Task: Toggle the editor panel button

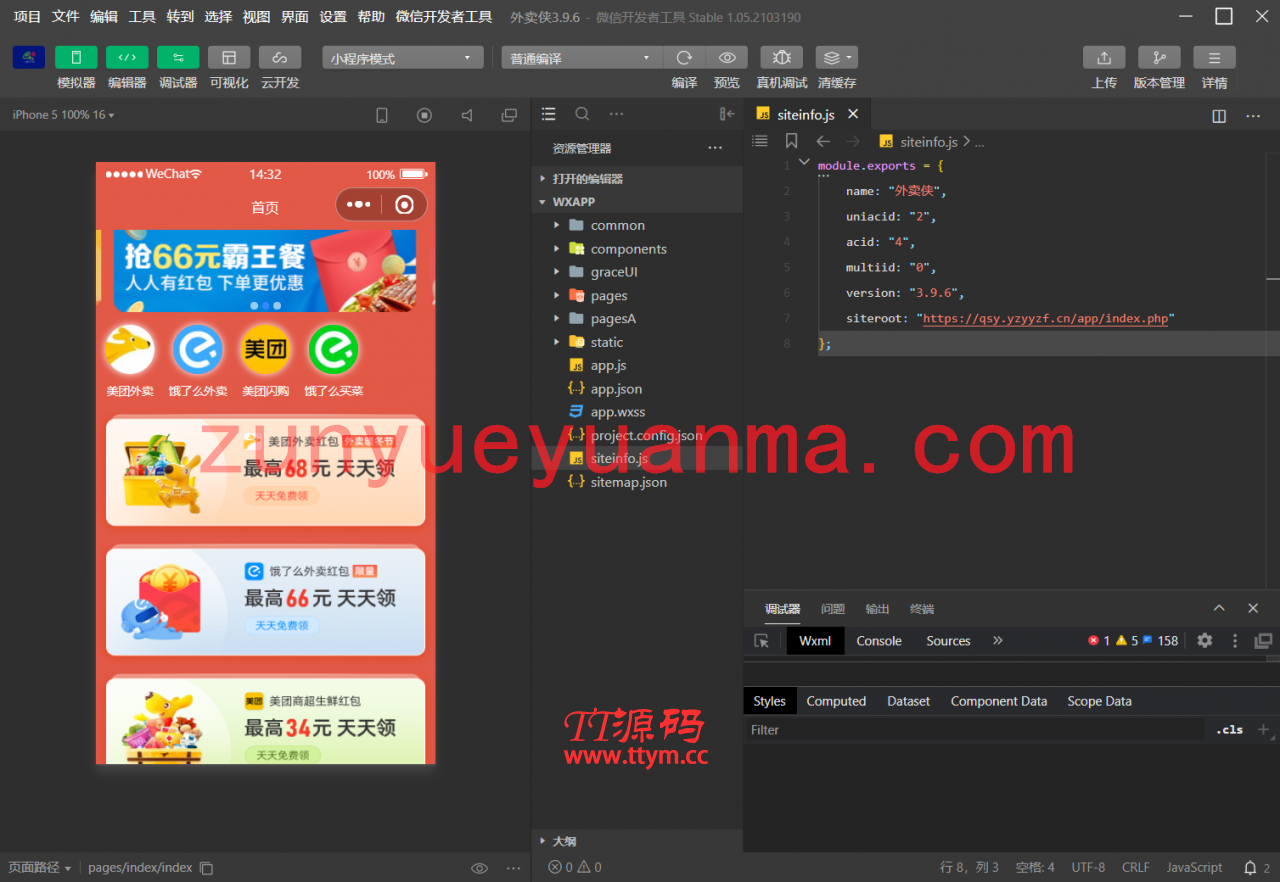Action: click(127, 58)
